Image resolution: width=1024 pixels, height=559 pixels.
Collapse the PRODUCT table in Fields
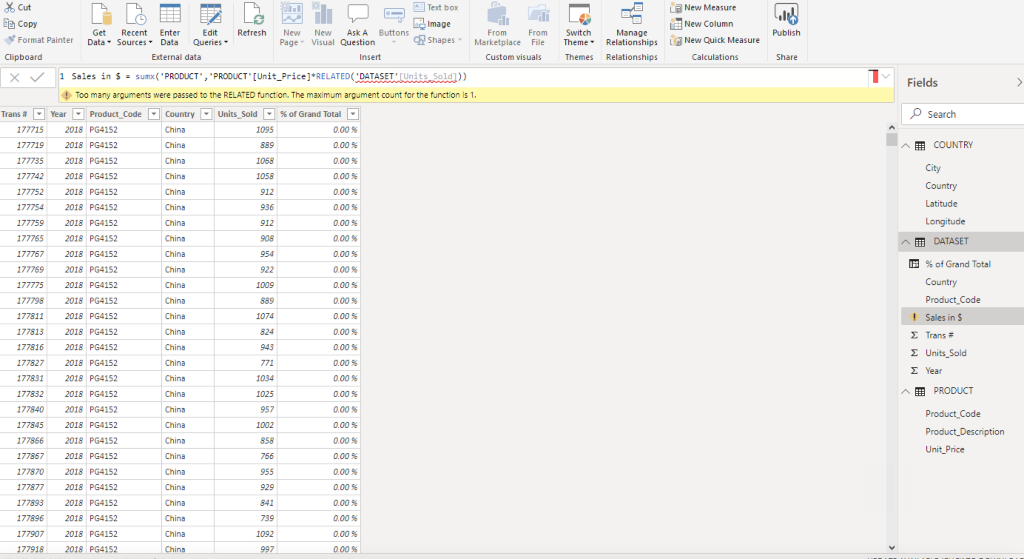(906, 391)
